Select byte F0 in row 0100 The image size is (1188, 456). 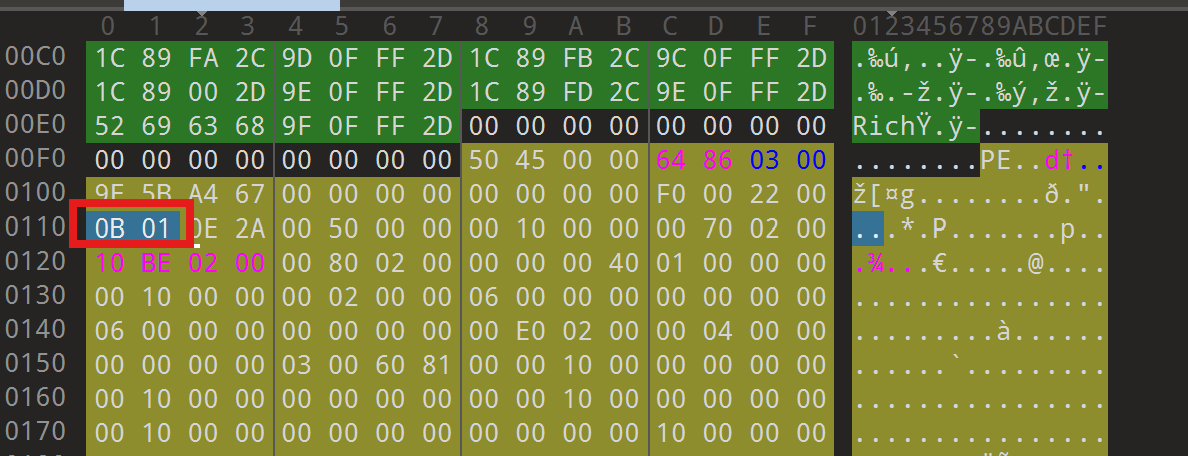[670, 194]
